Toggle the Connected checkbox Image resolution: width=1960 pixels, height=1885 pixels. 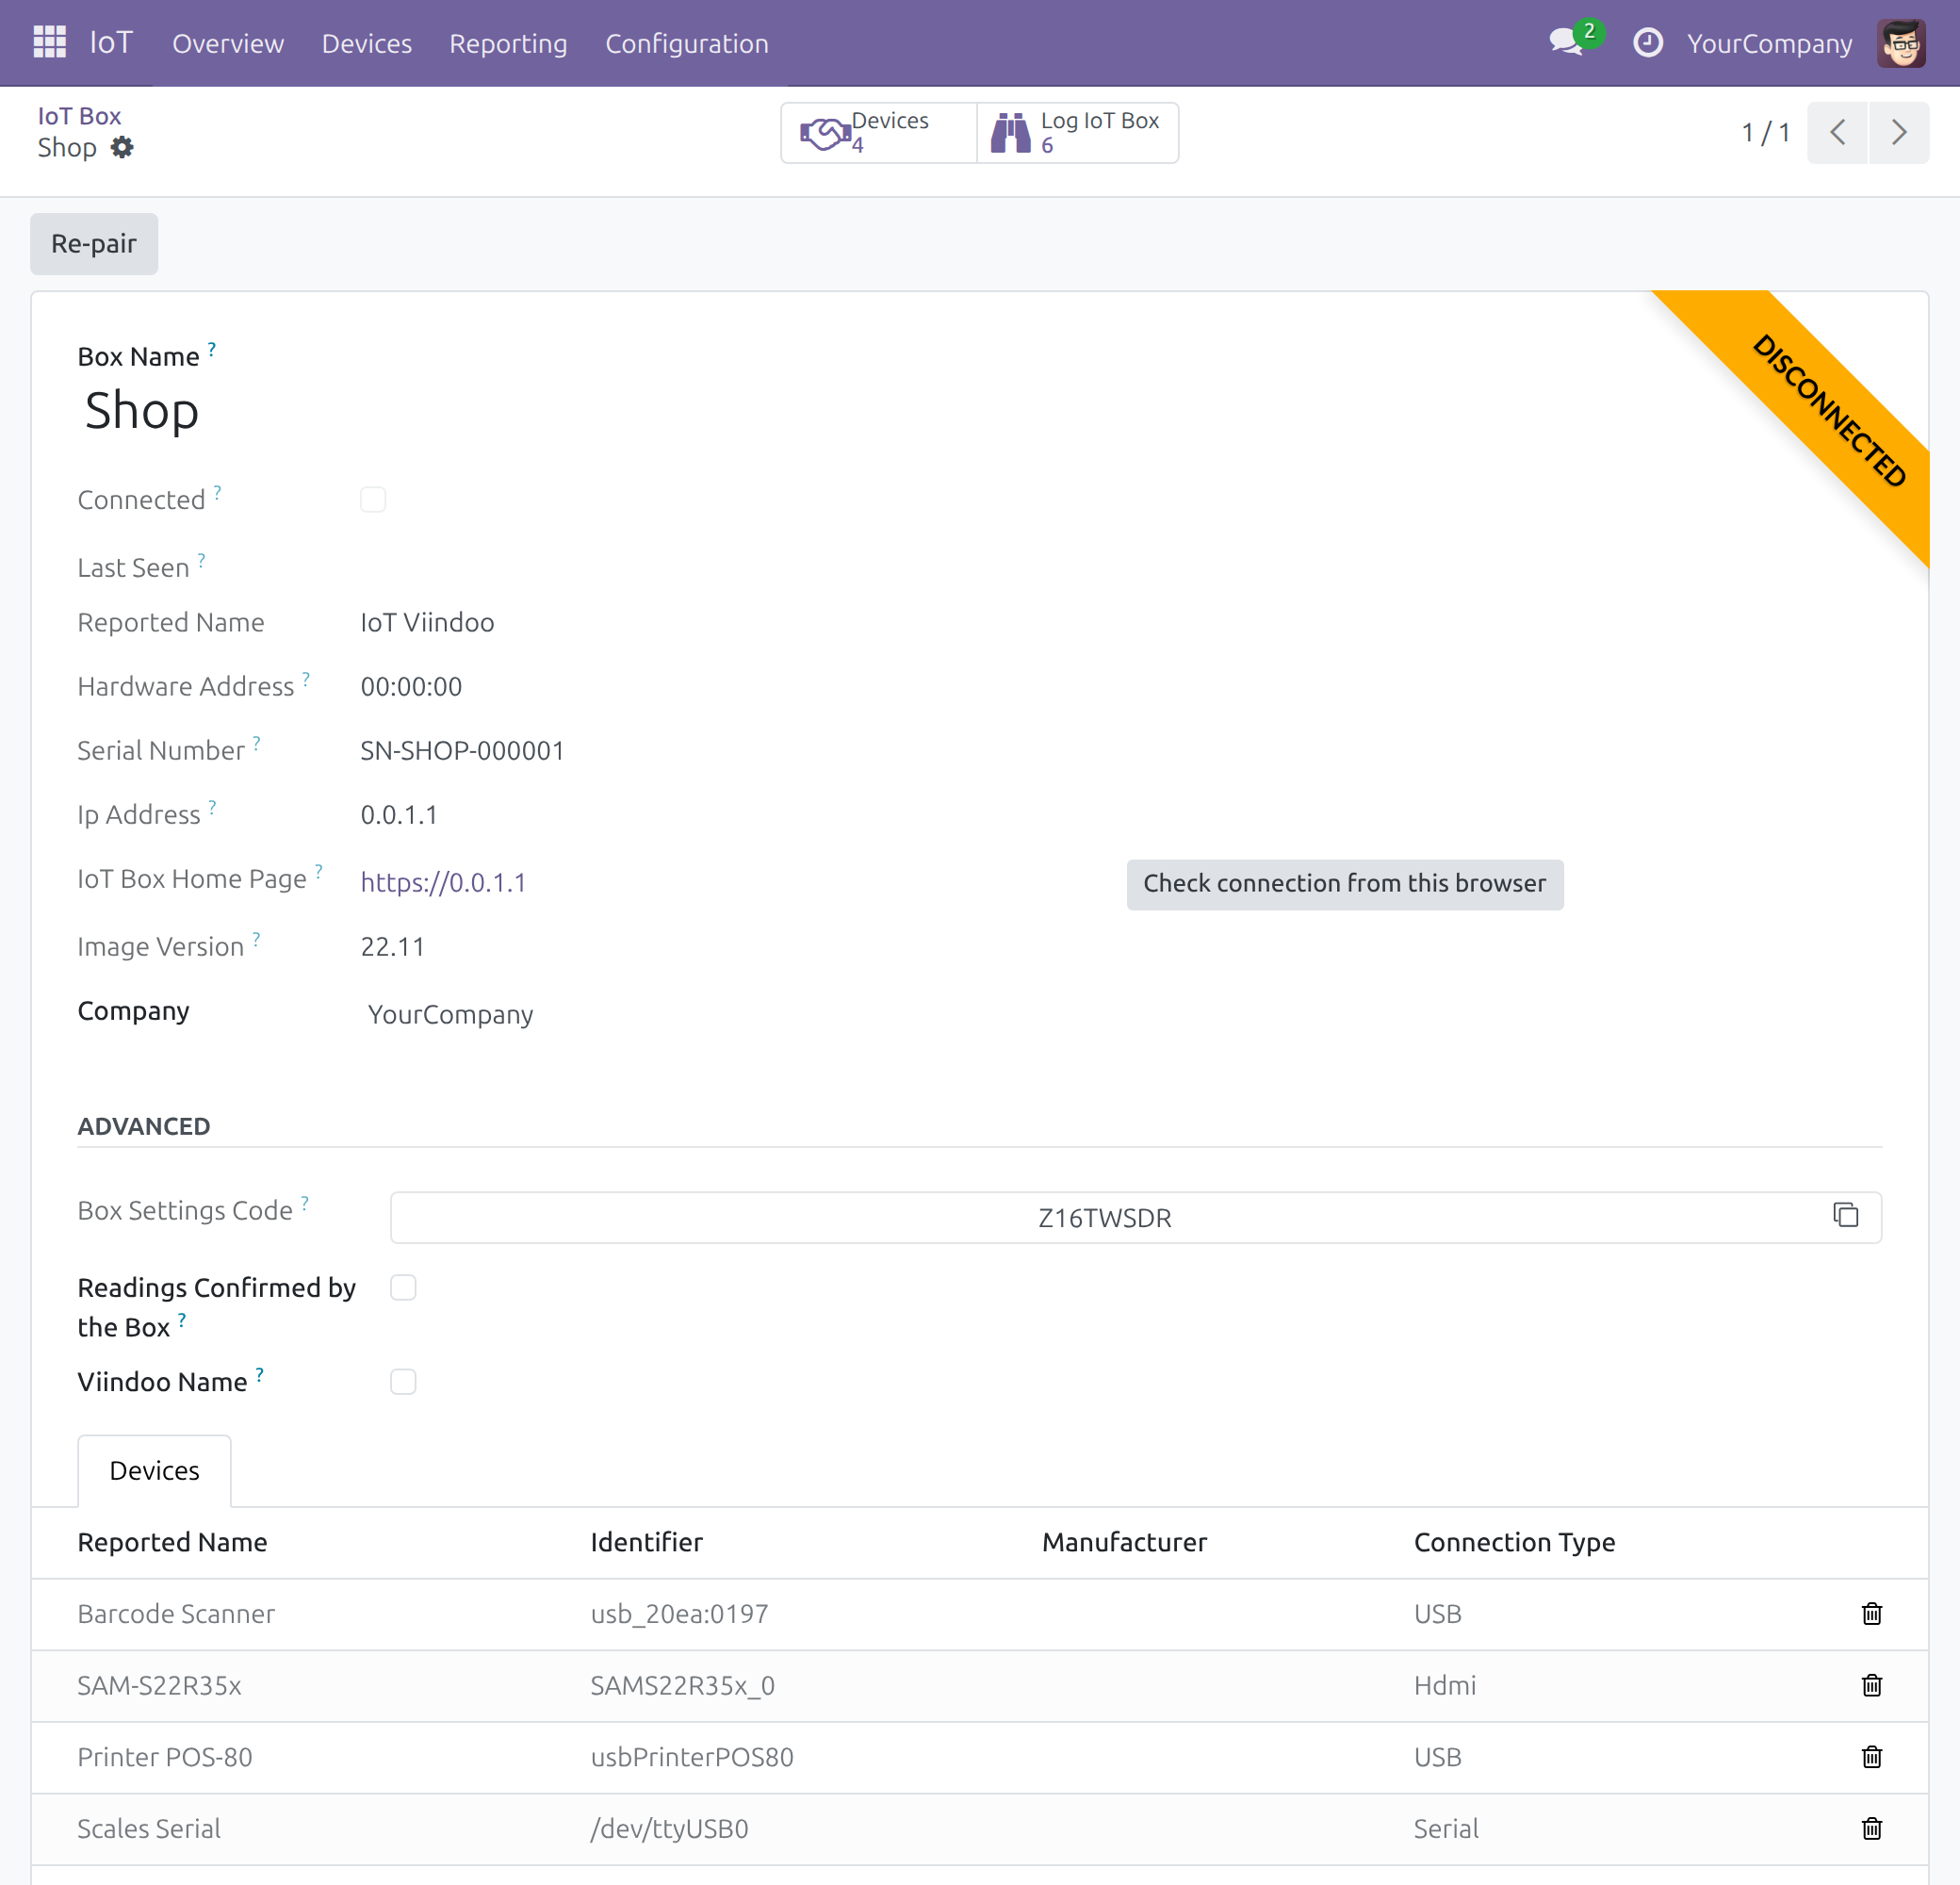point(373,499)
